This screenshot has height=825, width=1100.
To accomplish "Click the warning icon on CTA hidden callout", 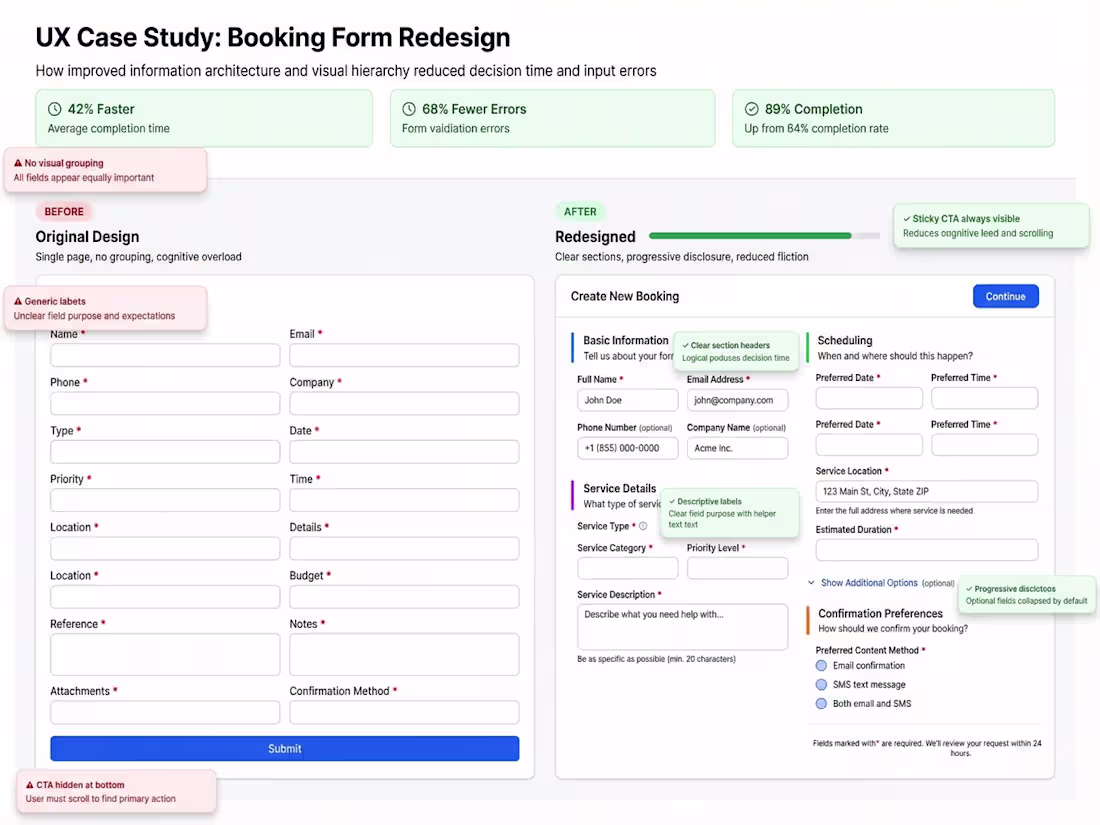I will tap(28, 784).
